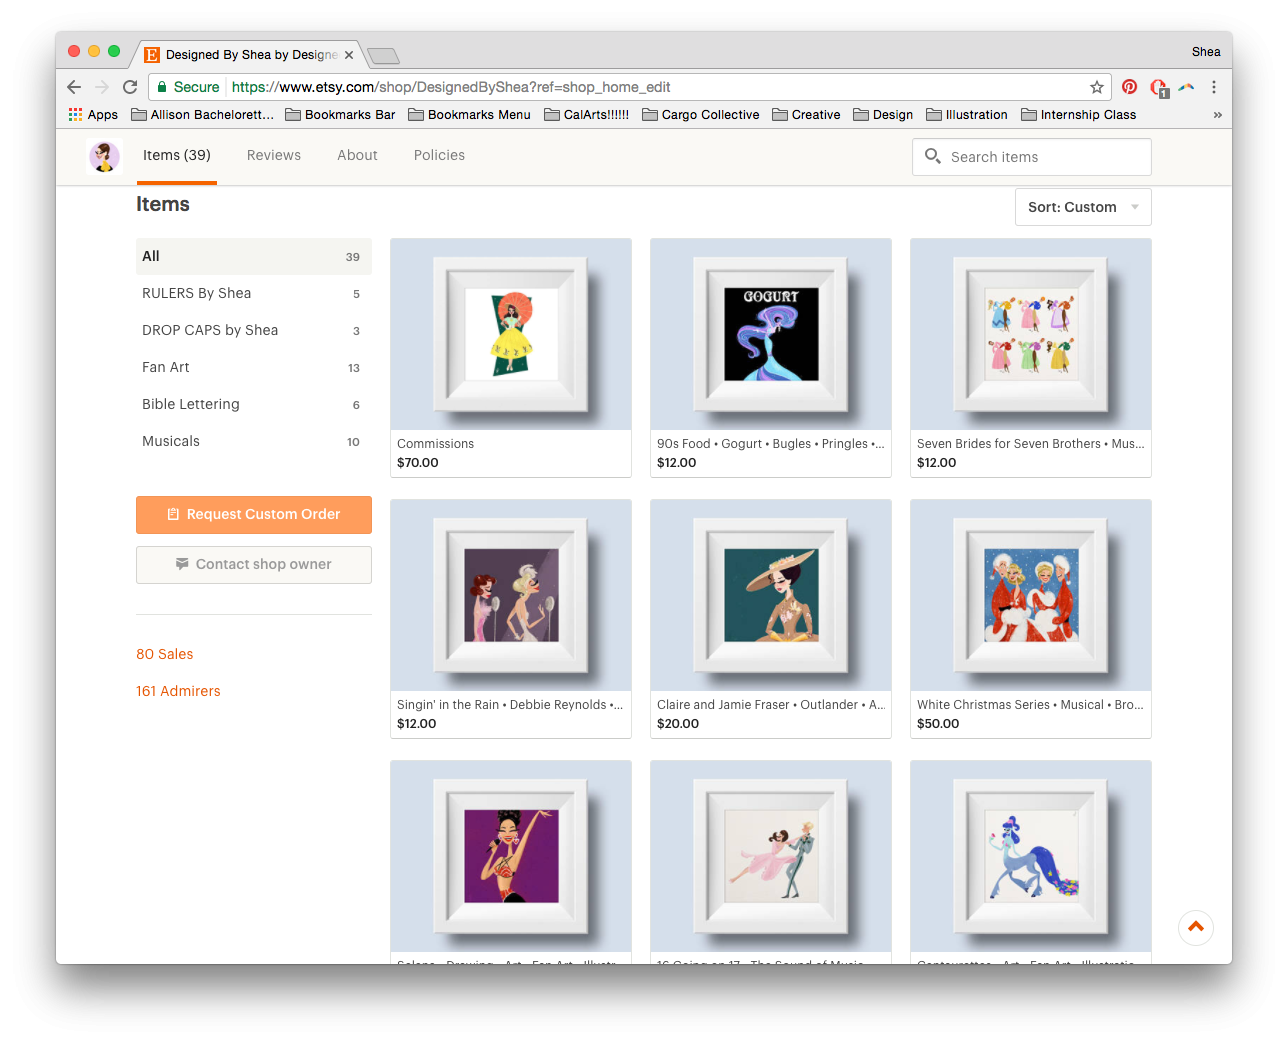The image size is (1288, 1044).
Task: Open the dancing couple artwork thumbnail
Action: coord(771,856)
